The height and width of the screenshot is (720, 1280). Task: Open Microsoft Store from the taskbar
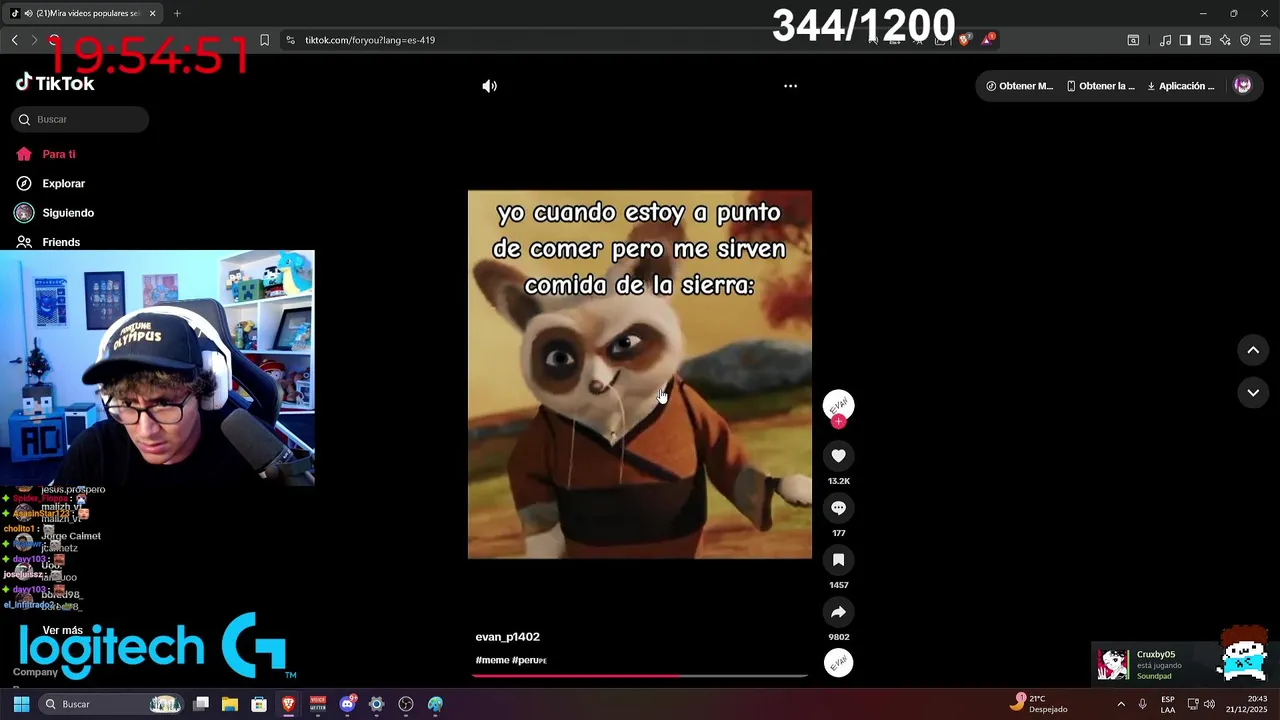pyautogui.click(x=259, y=704)
